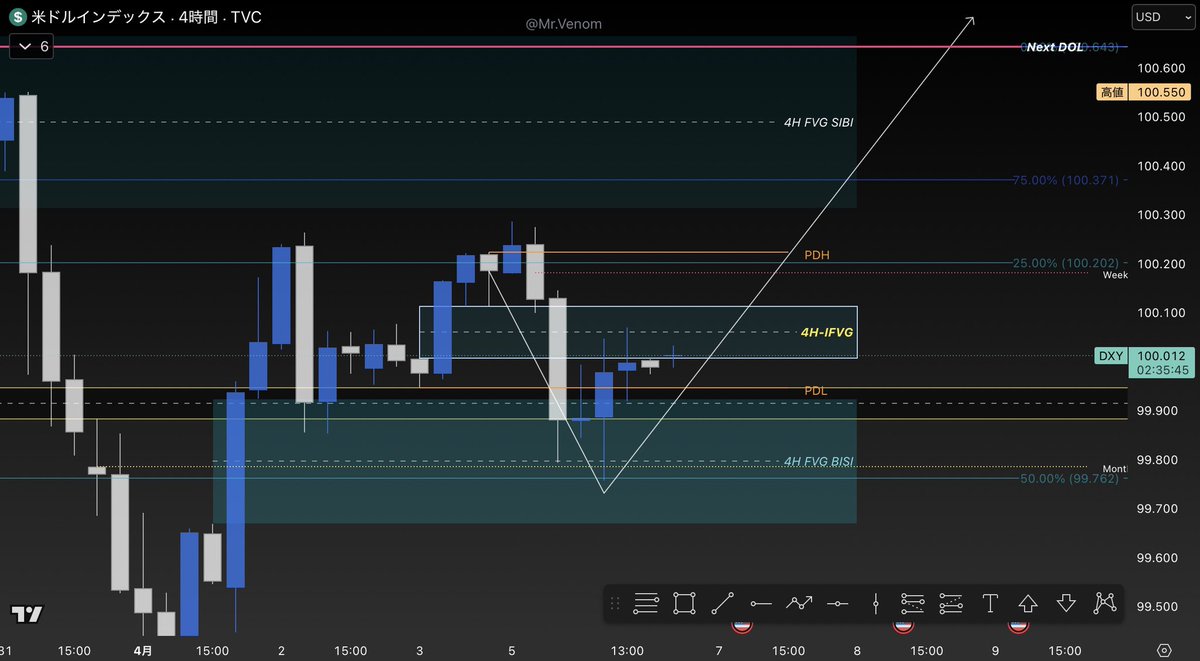Viewport: 1200px width, 661px height.
Task: Select the Rectangle drawing tool
Action: [x=684, y=603]
